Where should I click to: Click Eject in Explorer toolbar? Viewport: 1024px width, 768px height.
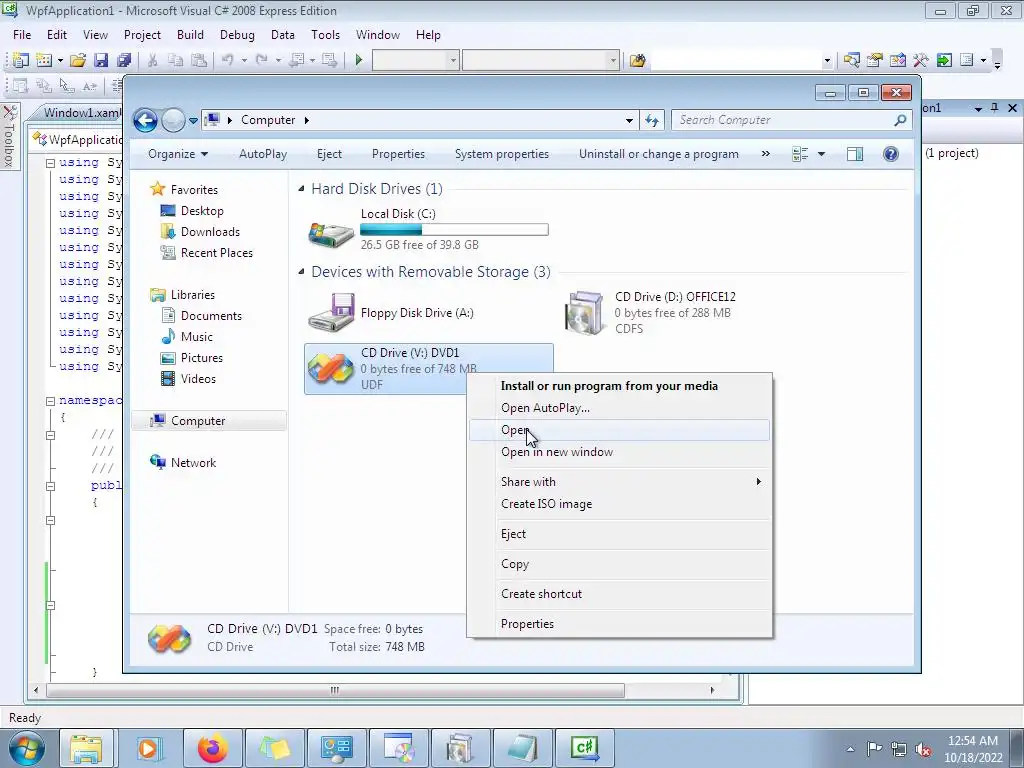[x=329, y=154]
